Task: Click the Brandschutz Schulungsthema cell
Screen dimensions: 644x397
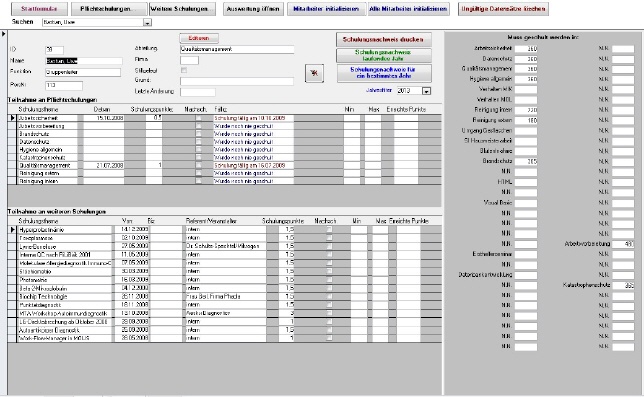Action: click(x=47, y=134)
